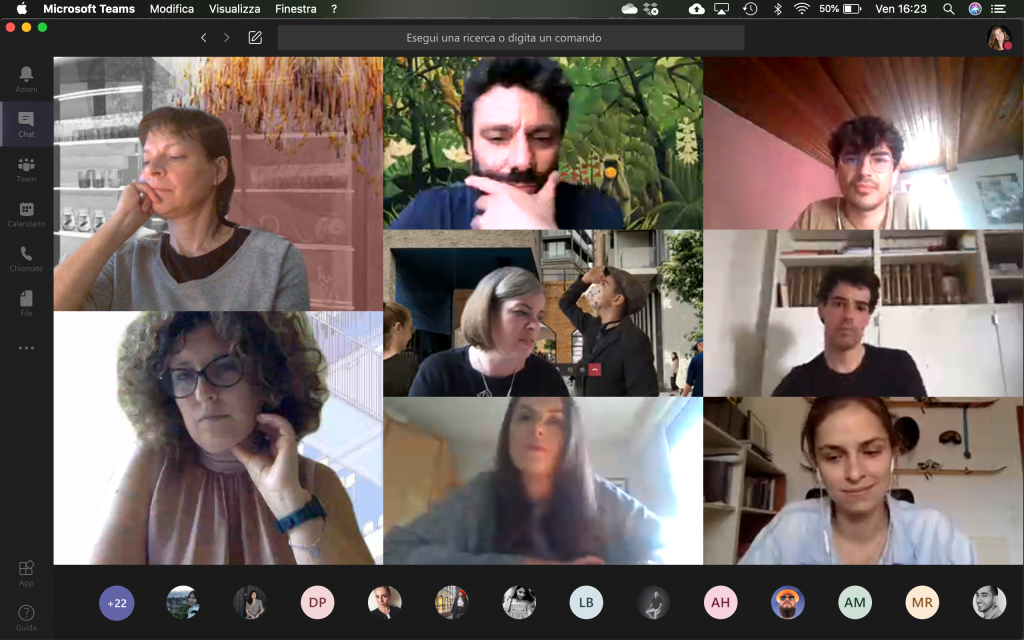This screenshot has width=1024, height=640.
Task: Open the Visualizza menu
Action: pos(234,9)
